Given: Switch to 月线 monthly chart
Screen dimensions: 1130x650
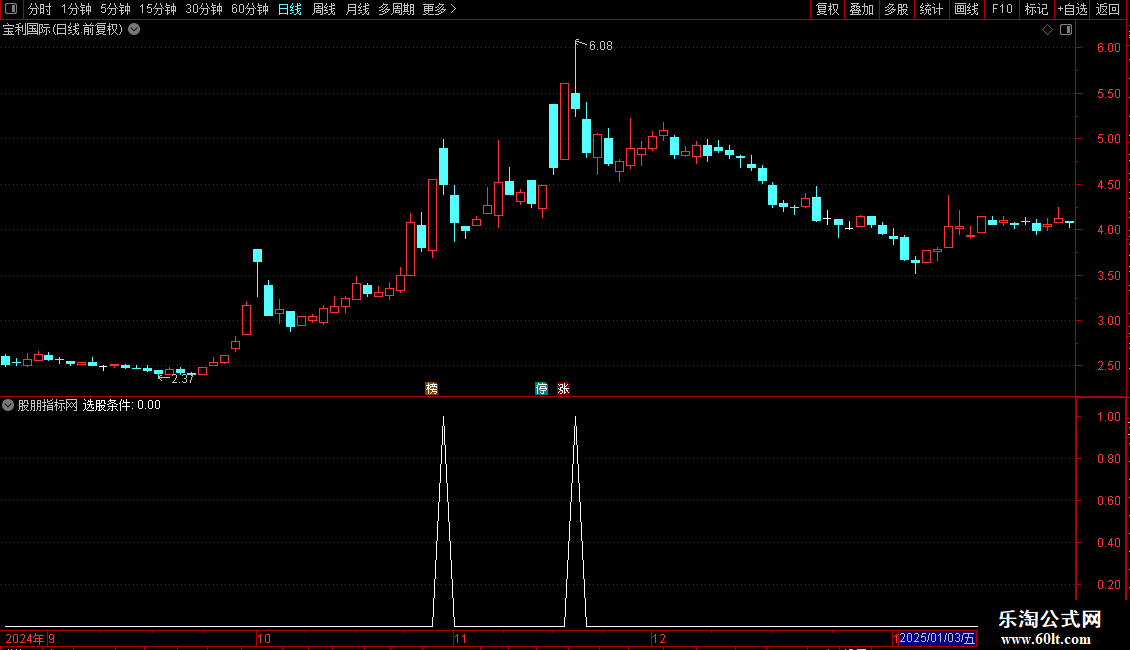Looking at the screenshot, I should point(357,9).
